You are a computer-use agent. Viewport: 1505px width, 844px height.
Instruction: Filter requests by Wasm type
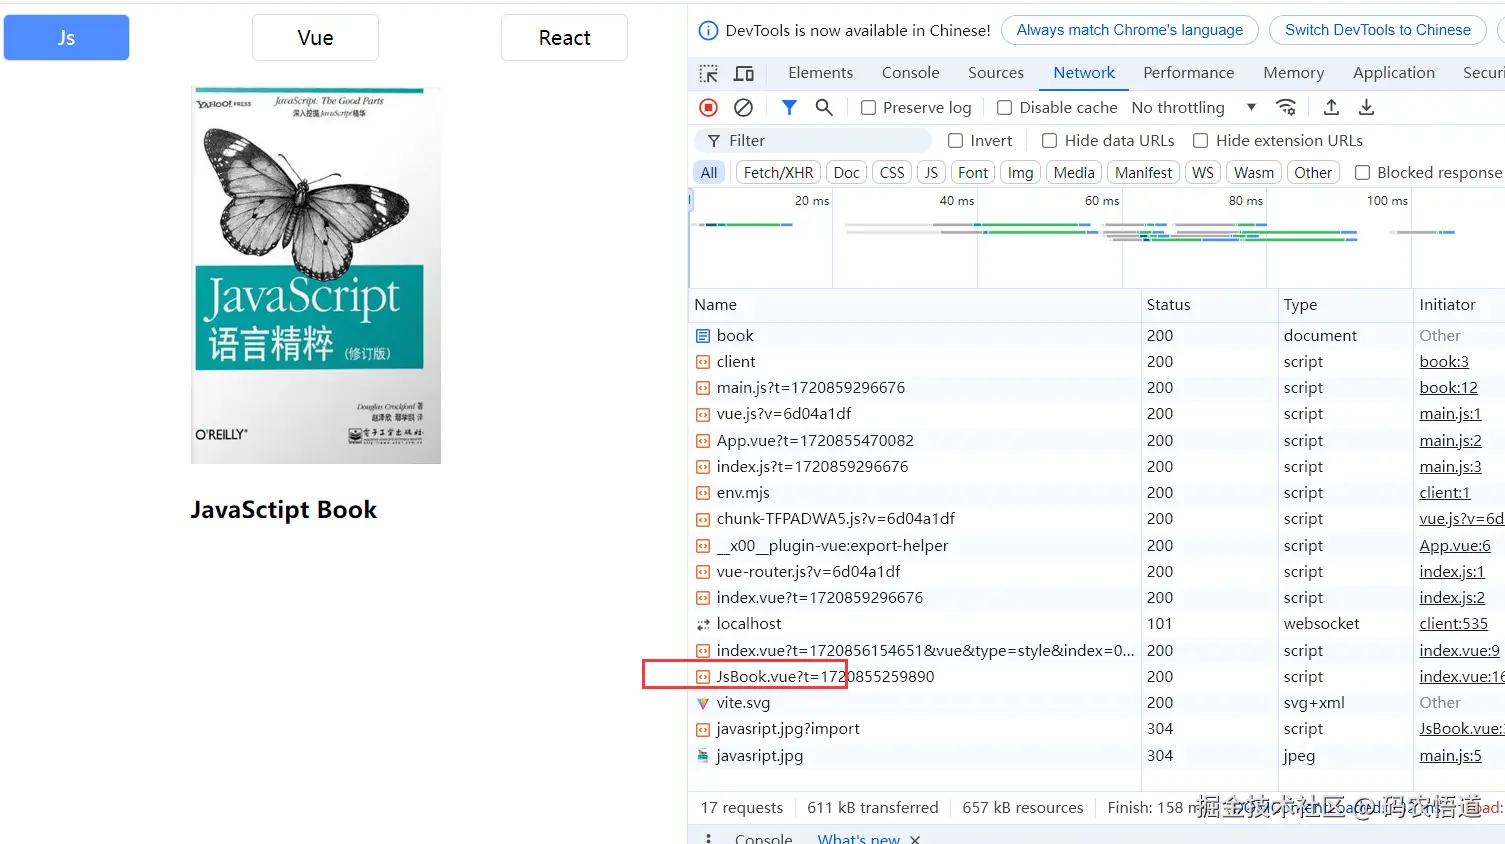point(1254,173)
